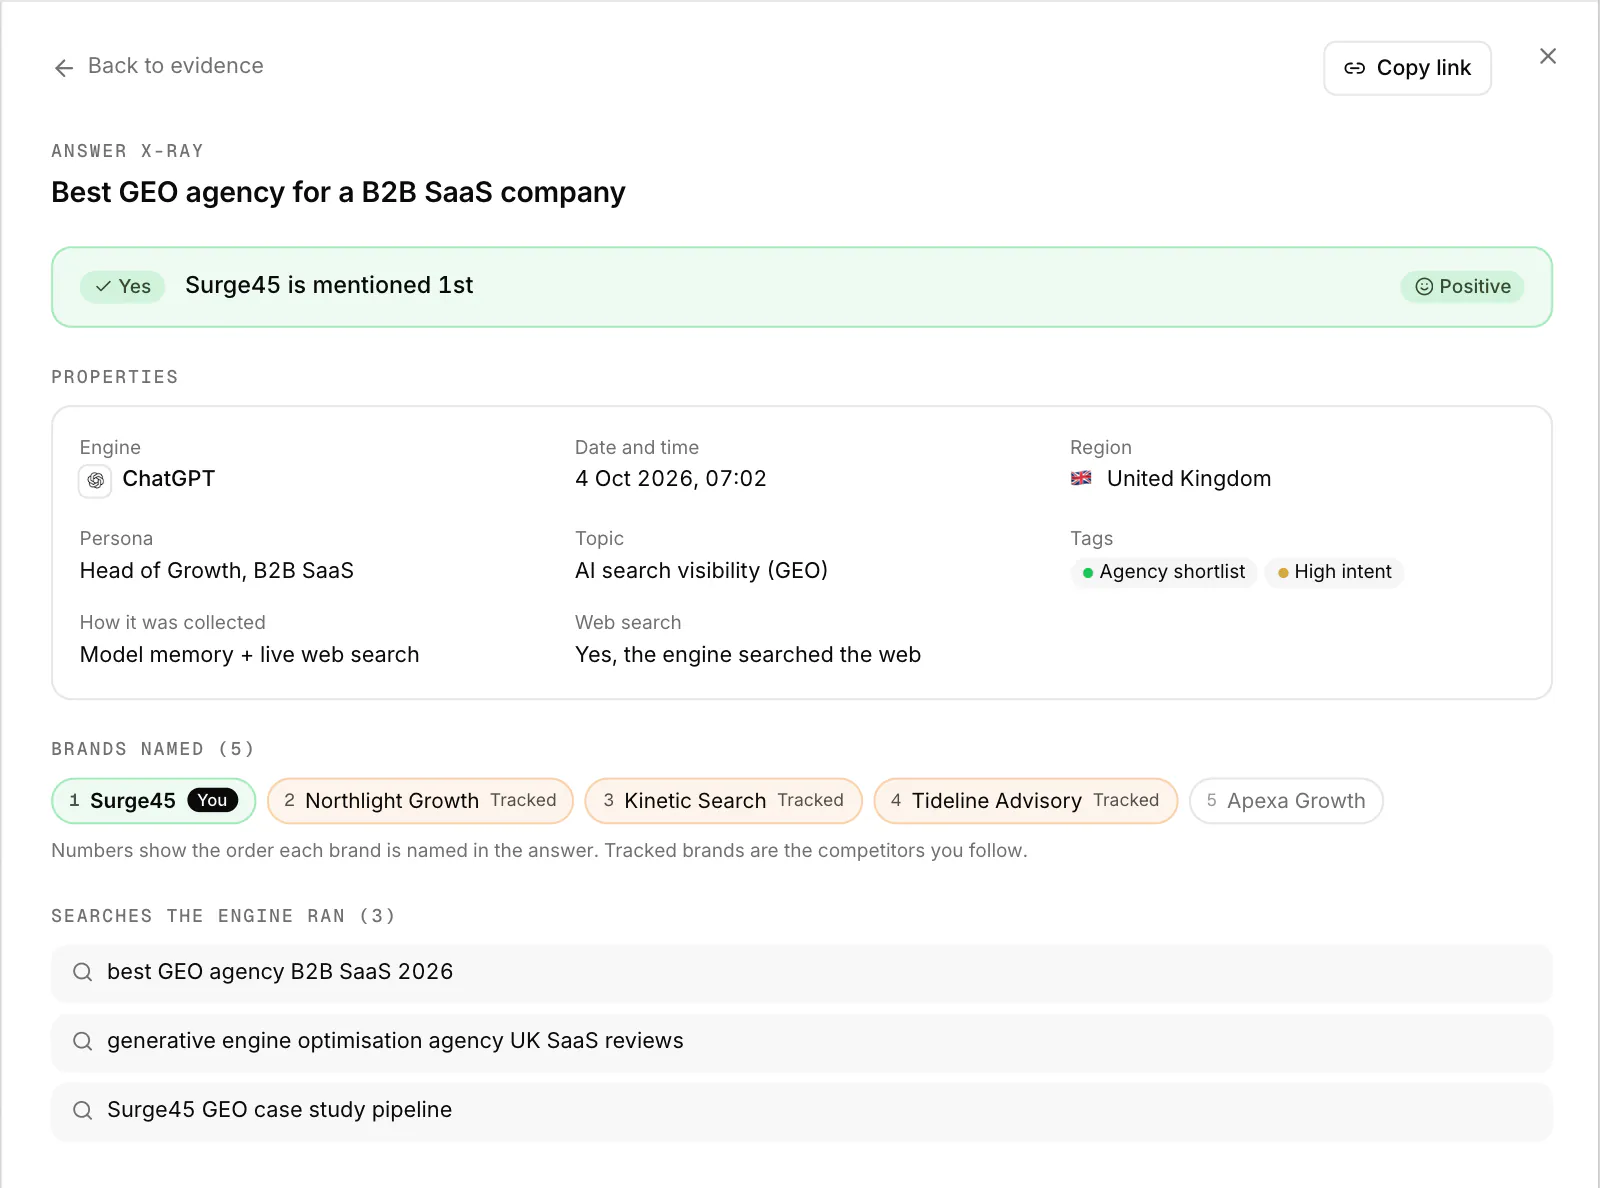
Task: Click search icon beside 'best GEO agency B2B SaaS 2026'
Action: pyautogui.click(x=83, y=972)
